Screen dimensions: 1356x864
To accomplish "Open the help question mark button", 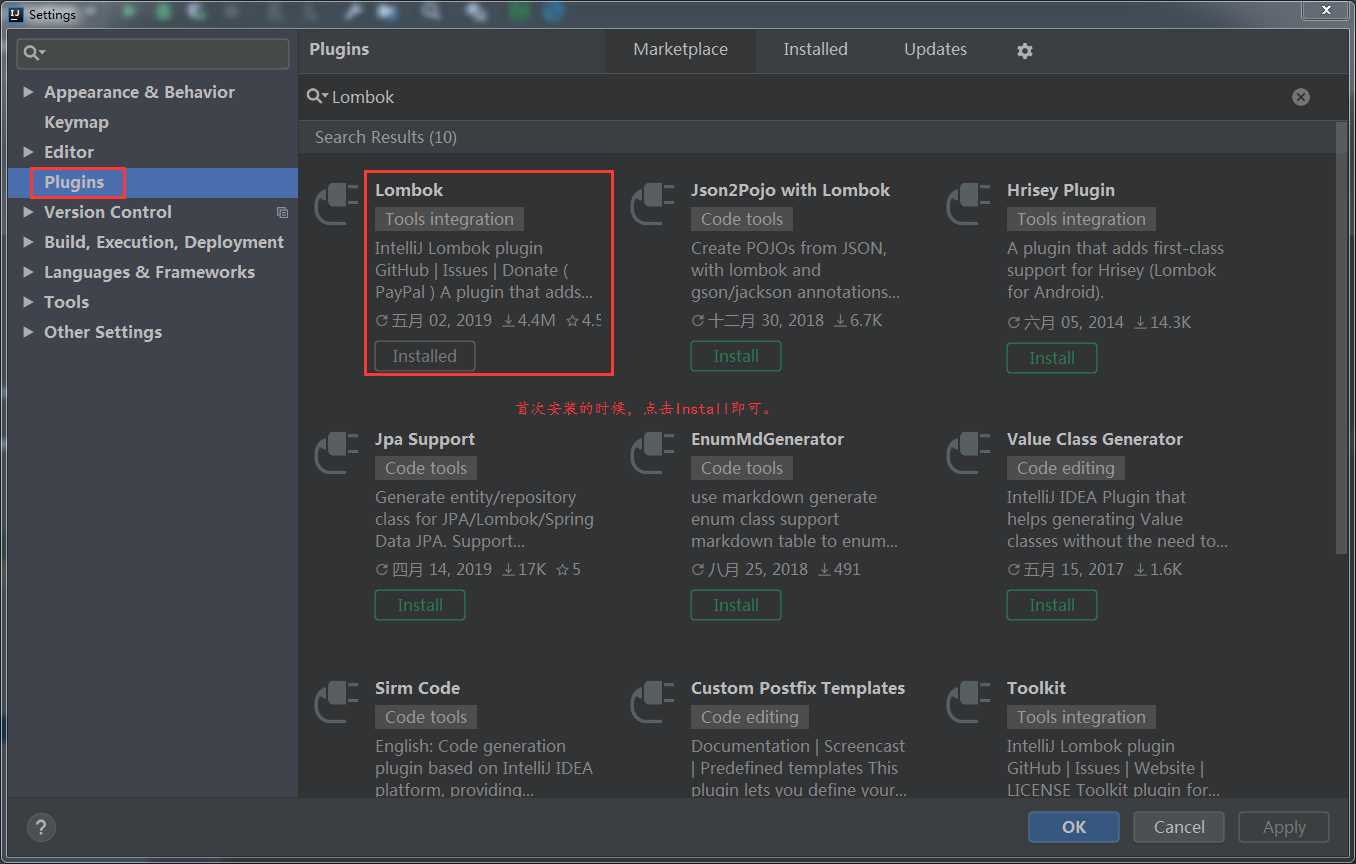I will point(41,827).
